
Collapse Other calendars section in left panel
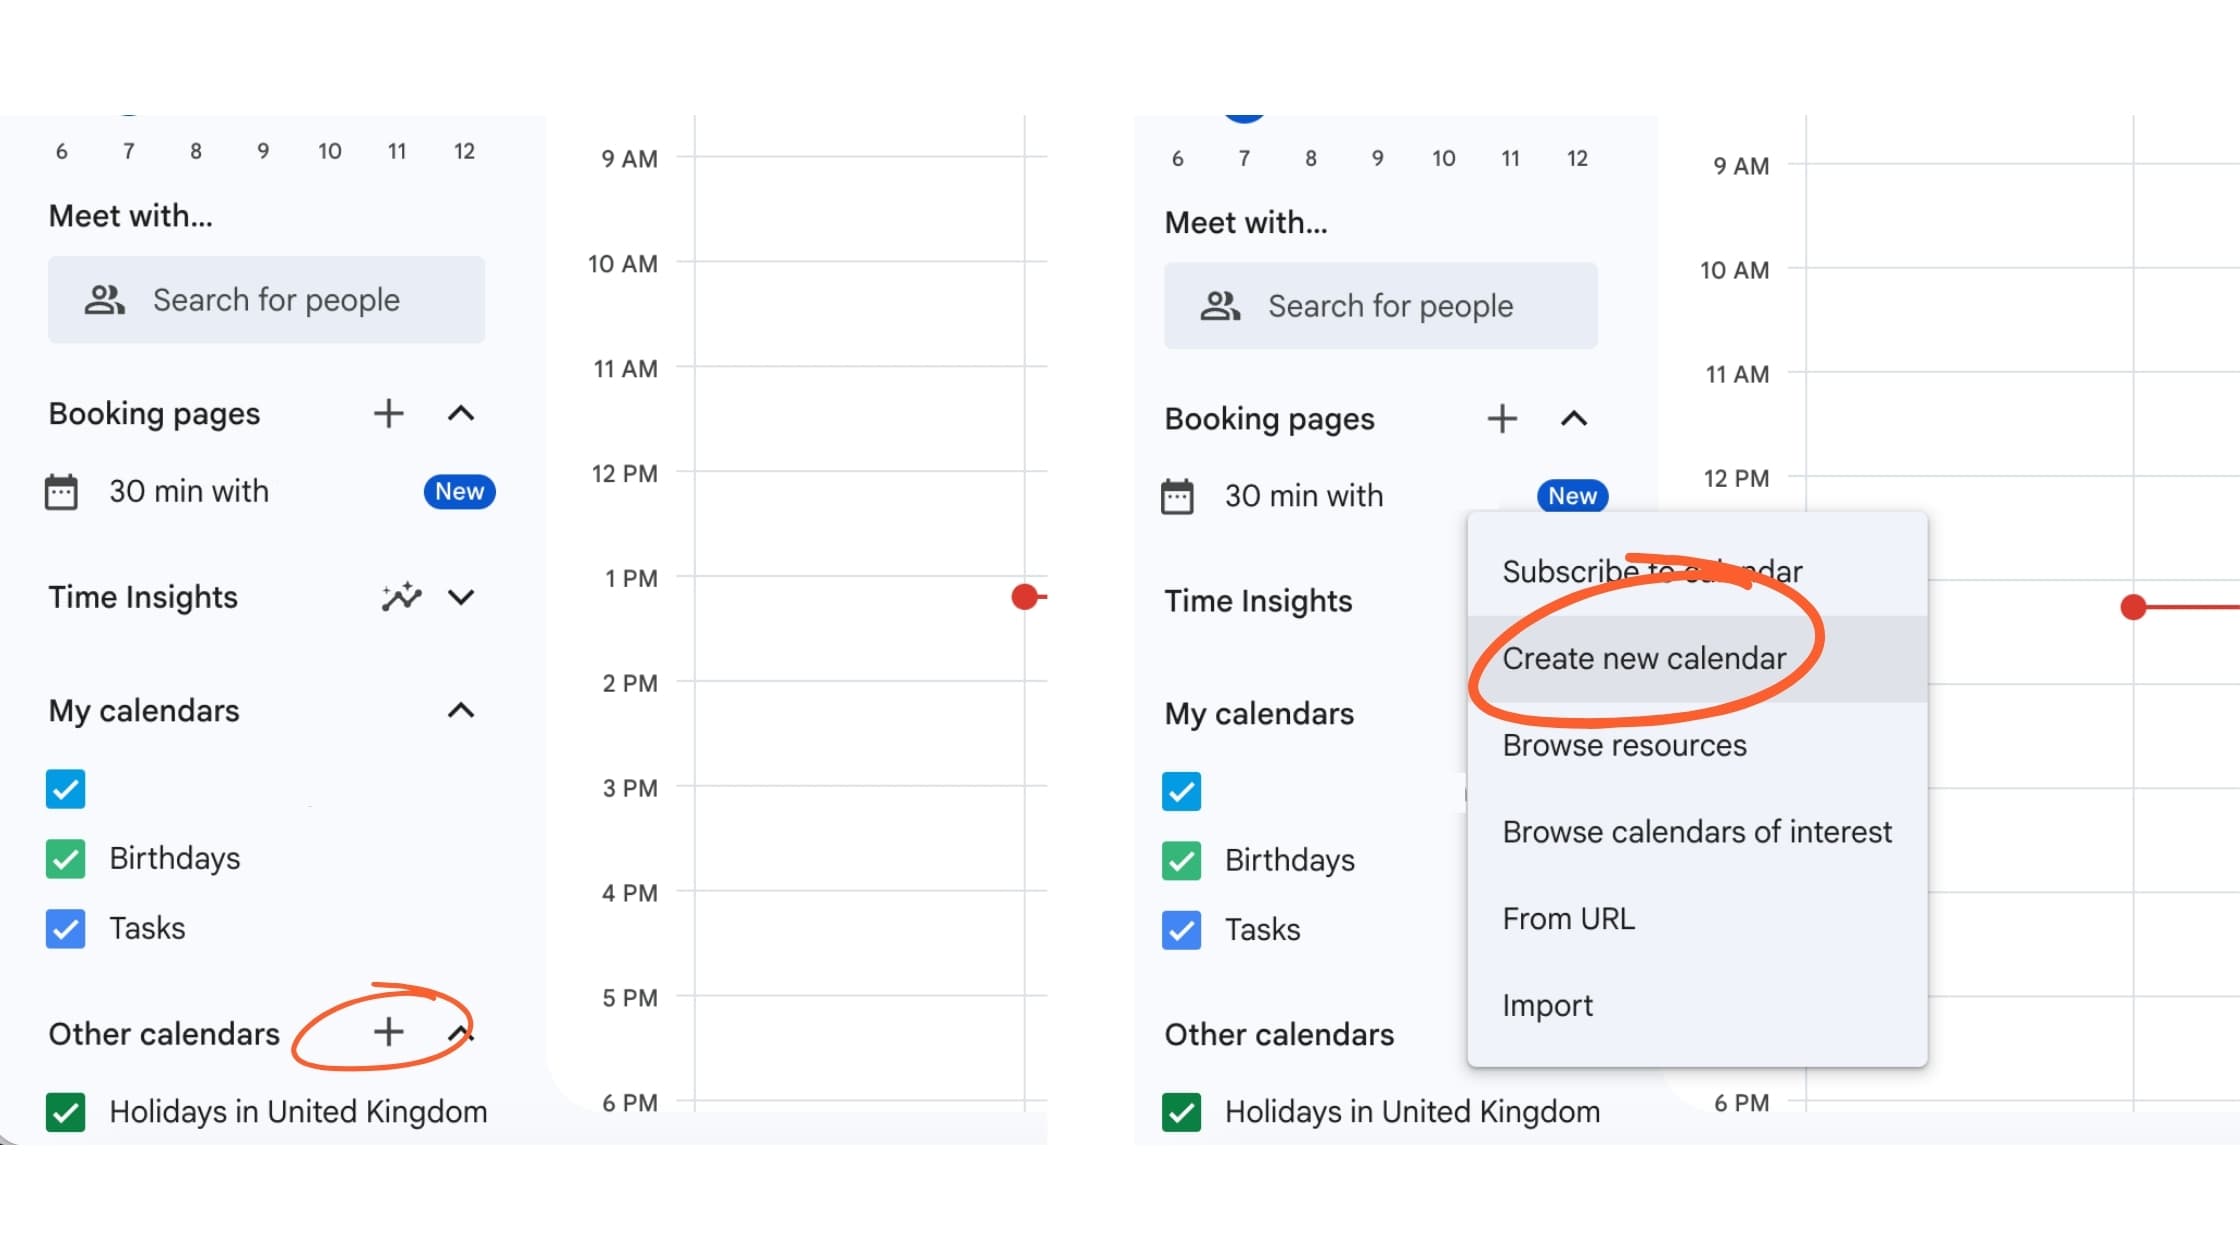460,1033
